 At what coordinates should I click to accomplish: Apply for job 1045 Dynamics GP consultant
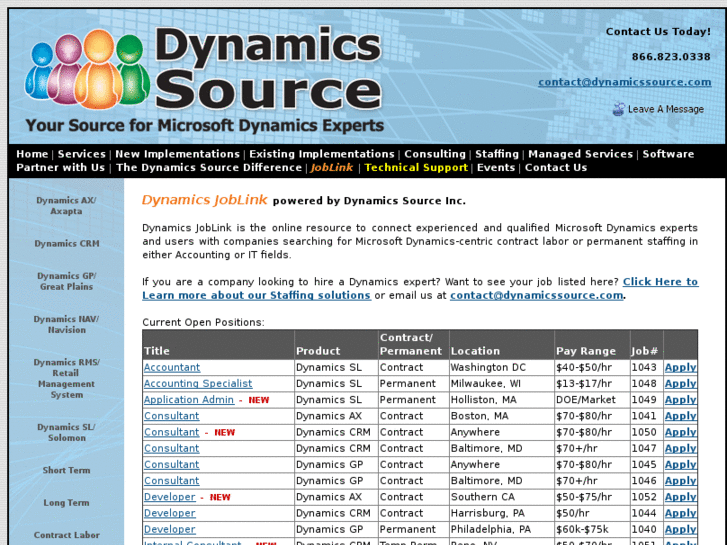point(680,465)
